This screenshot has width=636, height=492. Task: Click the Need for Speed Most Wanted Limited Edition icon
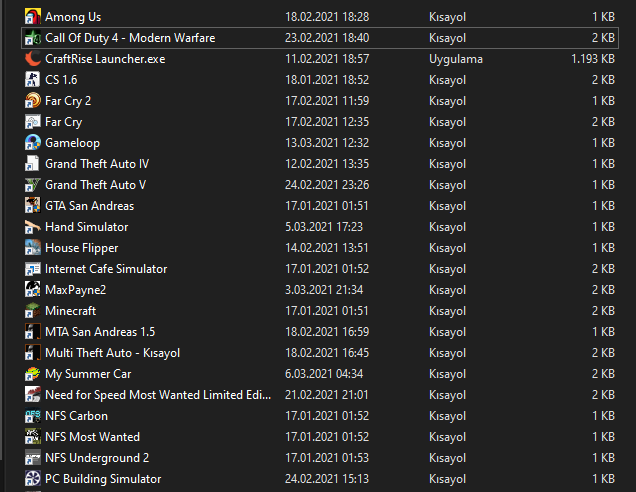(32, 395)
